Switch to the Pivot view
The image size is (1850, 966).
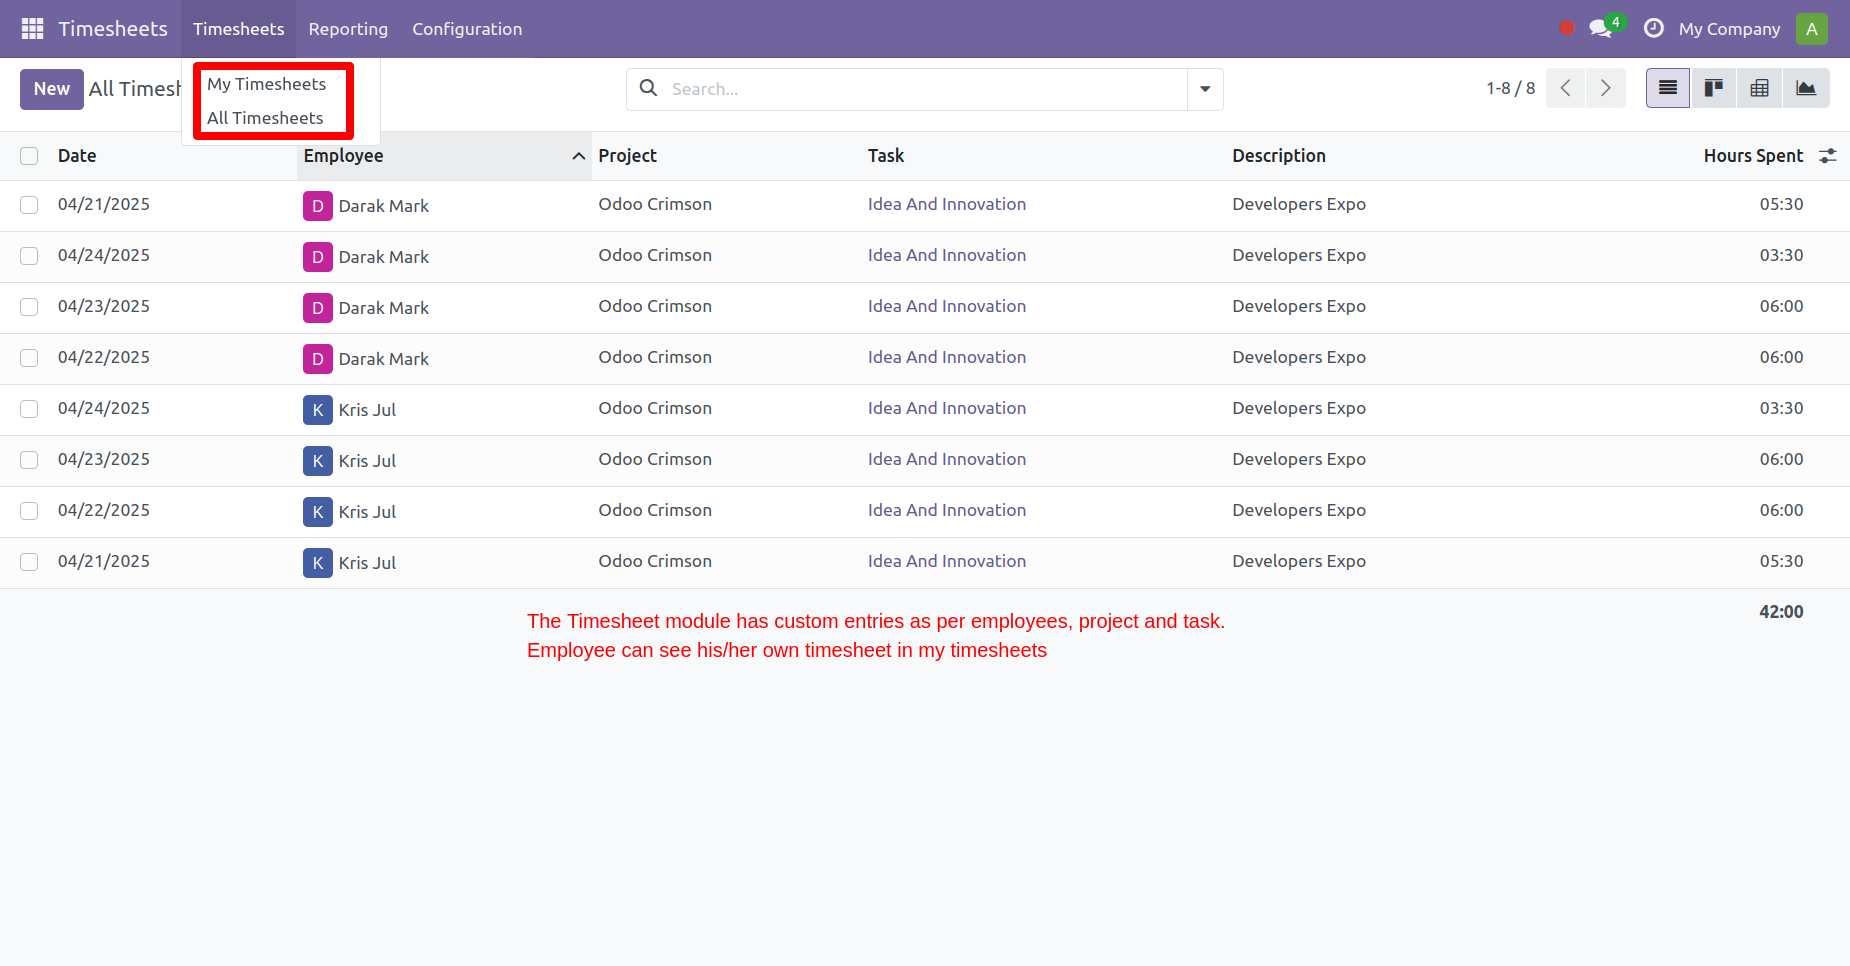tap(1759, 88)
